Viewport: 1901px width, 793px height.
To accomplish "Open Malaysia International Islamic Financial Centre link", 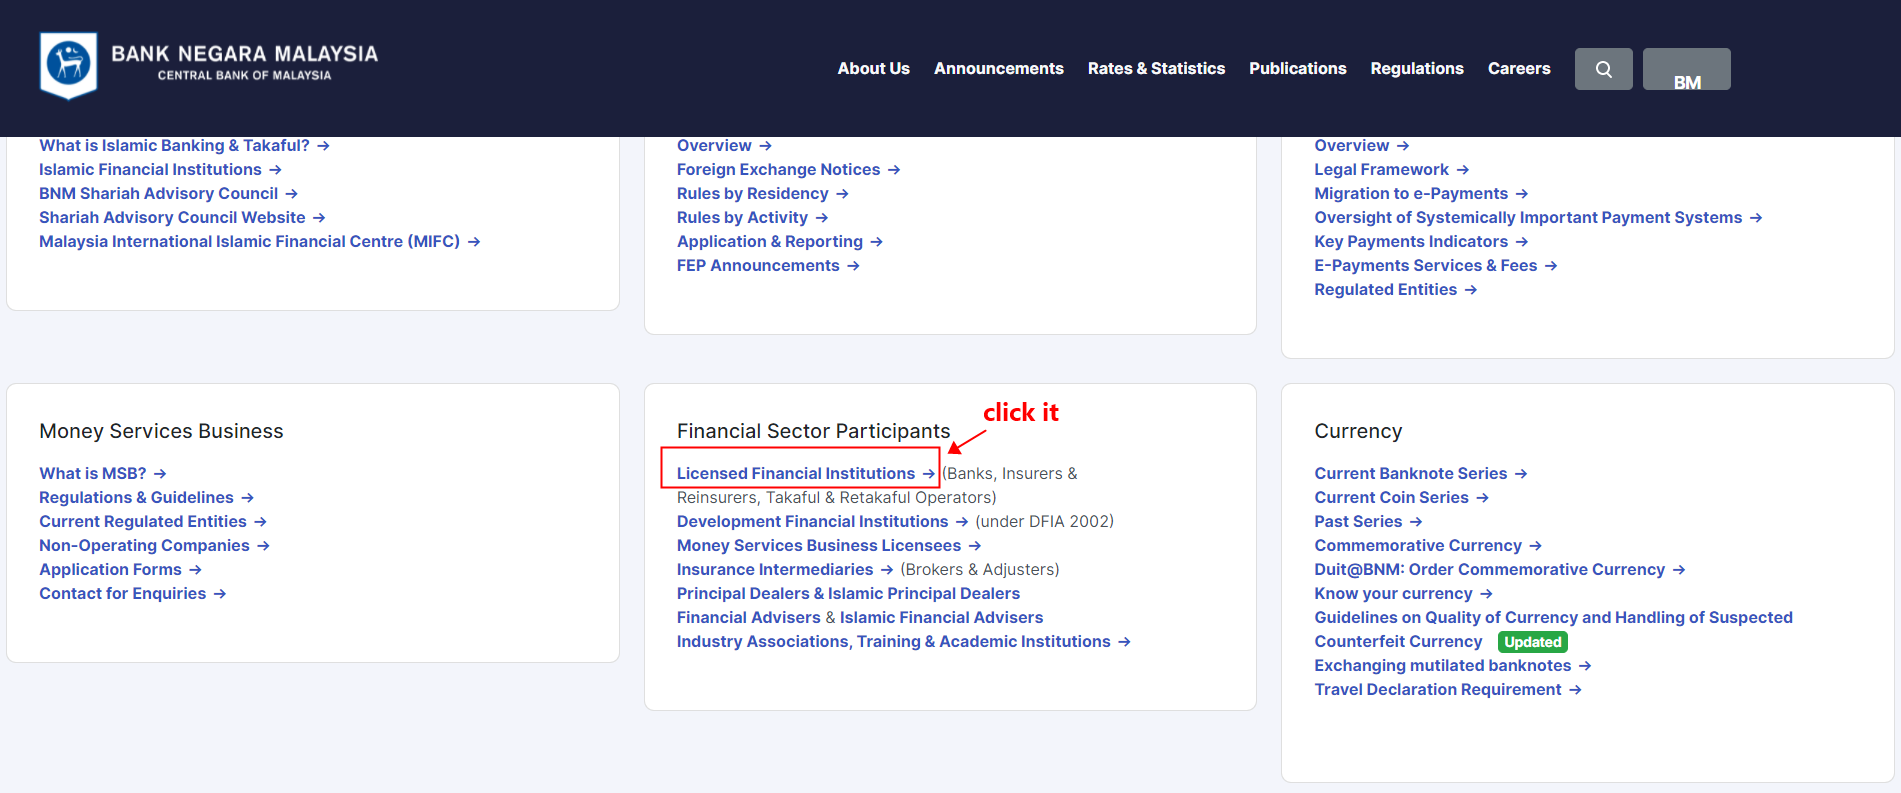I will tap(259, 242).
